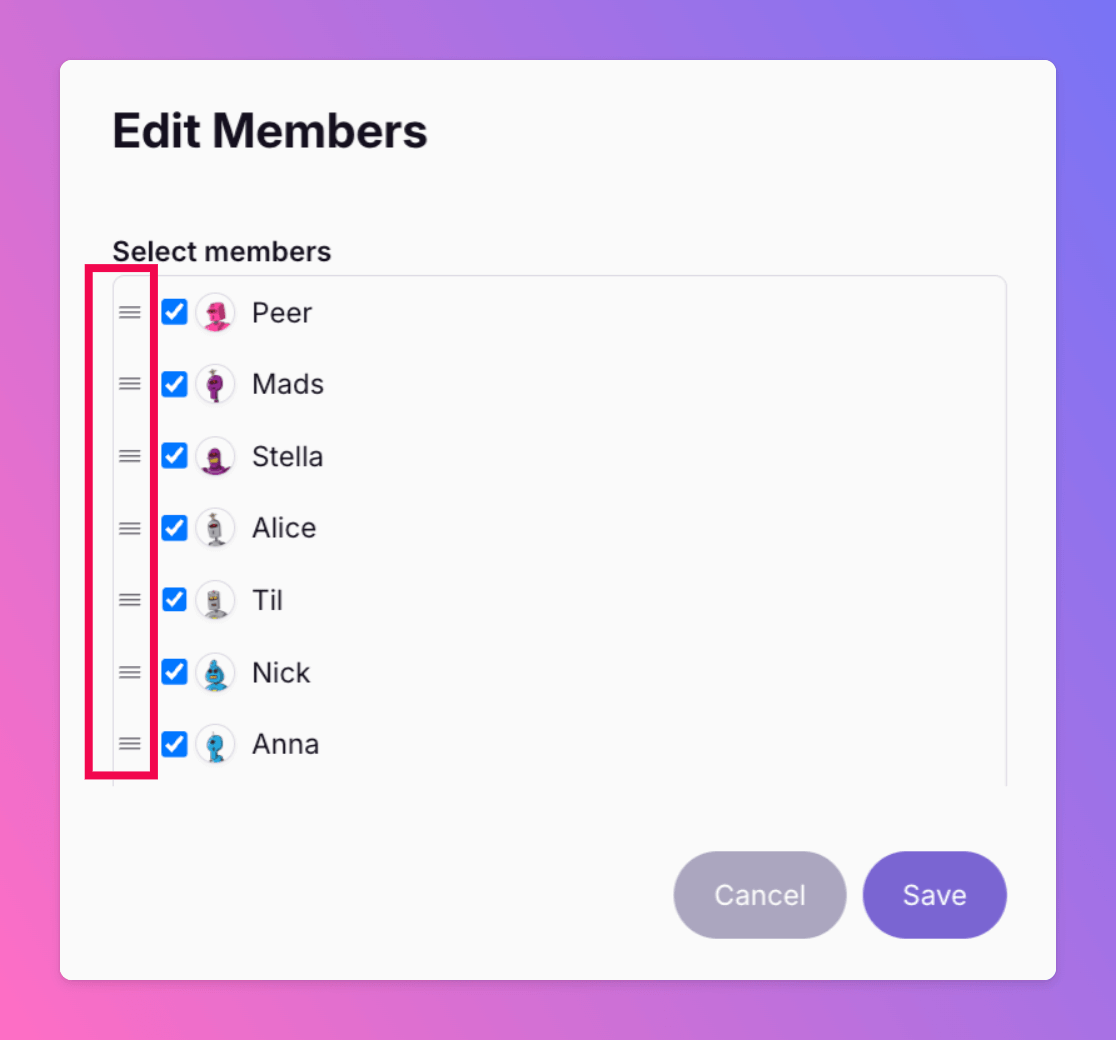The image size is (1116, 1040).
Task: Click the drag handle beside Alice
Action: (x=130, y=528)
